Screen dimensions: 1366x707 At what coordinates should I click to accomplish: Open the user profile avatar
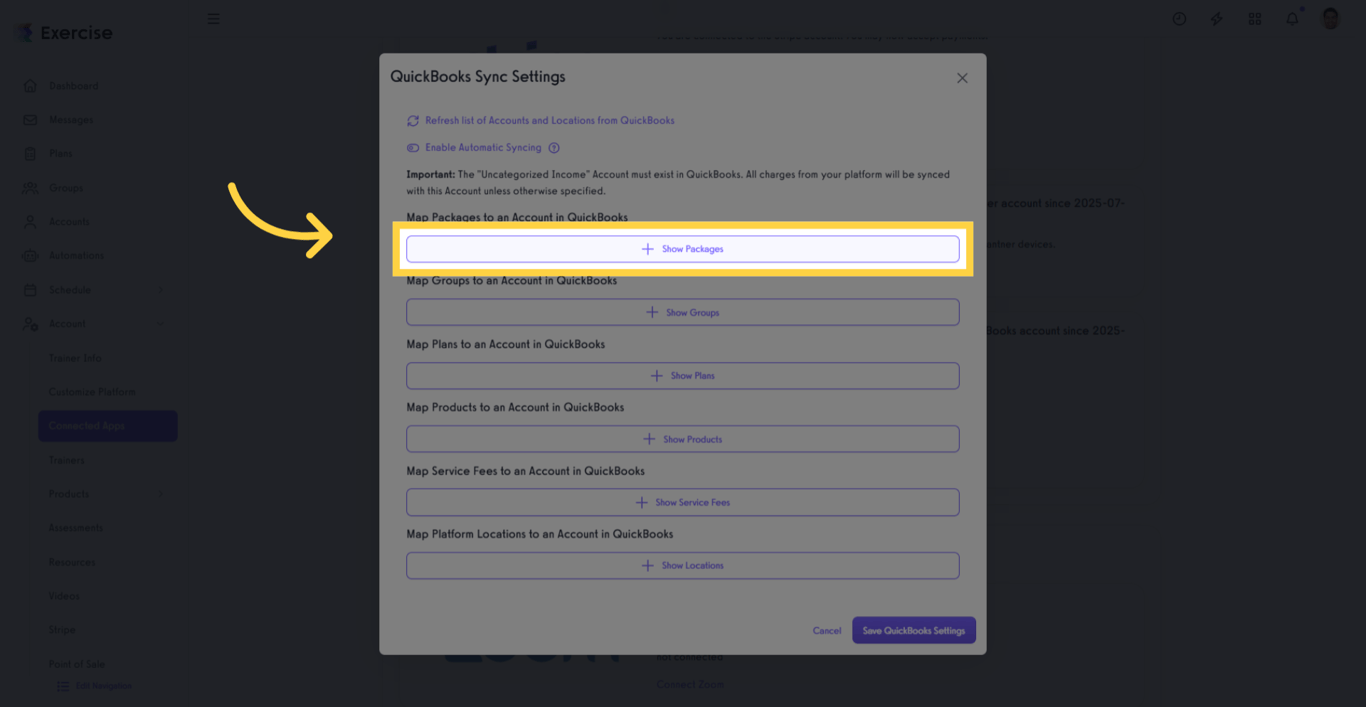point(1330,19)
